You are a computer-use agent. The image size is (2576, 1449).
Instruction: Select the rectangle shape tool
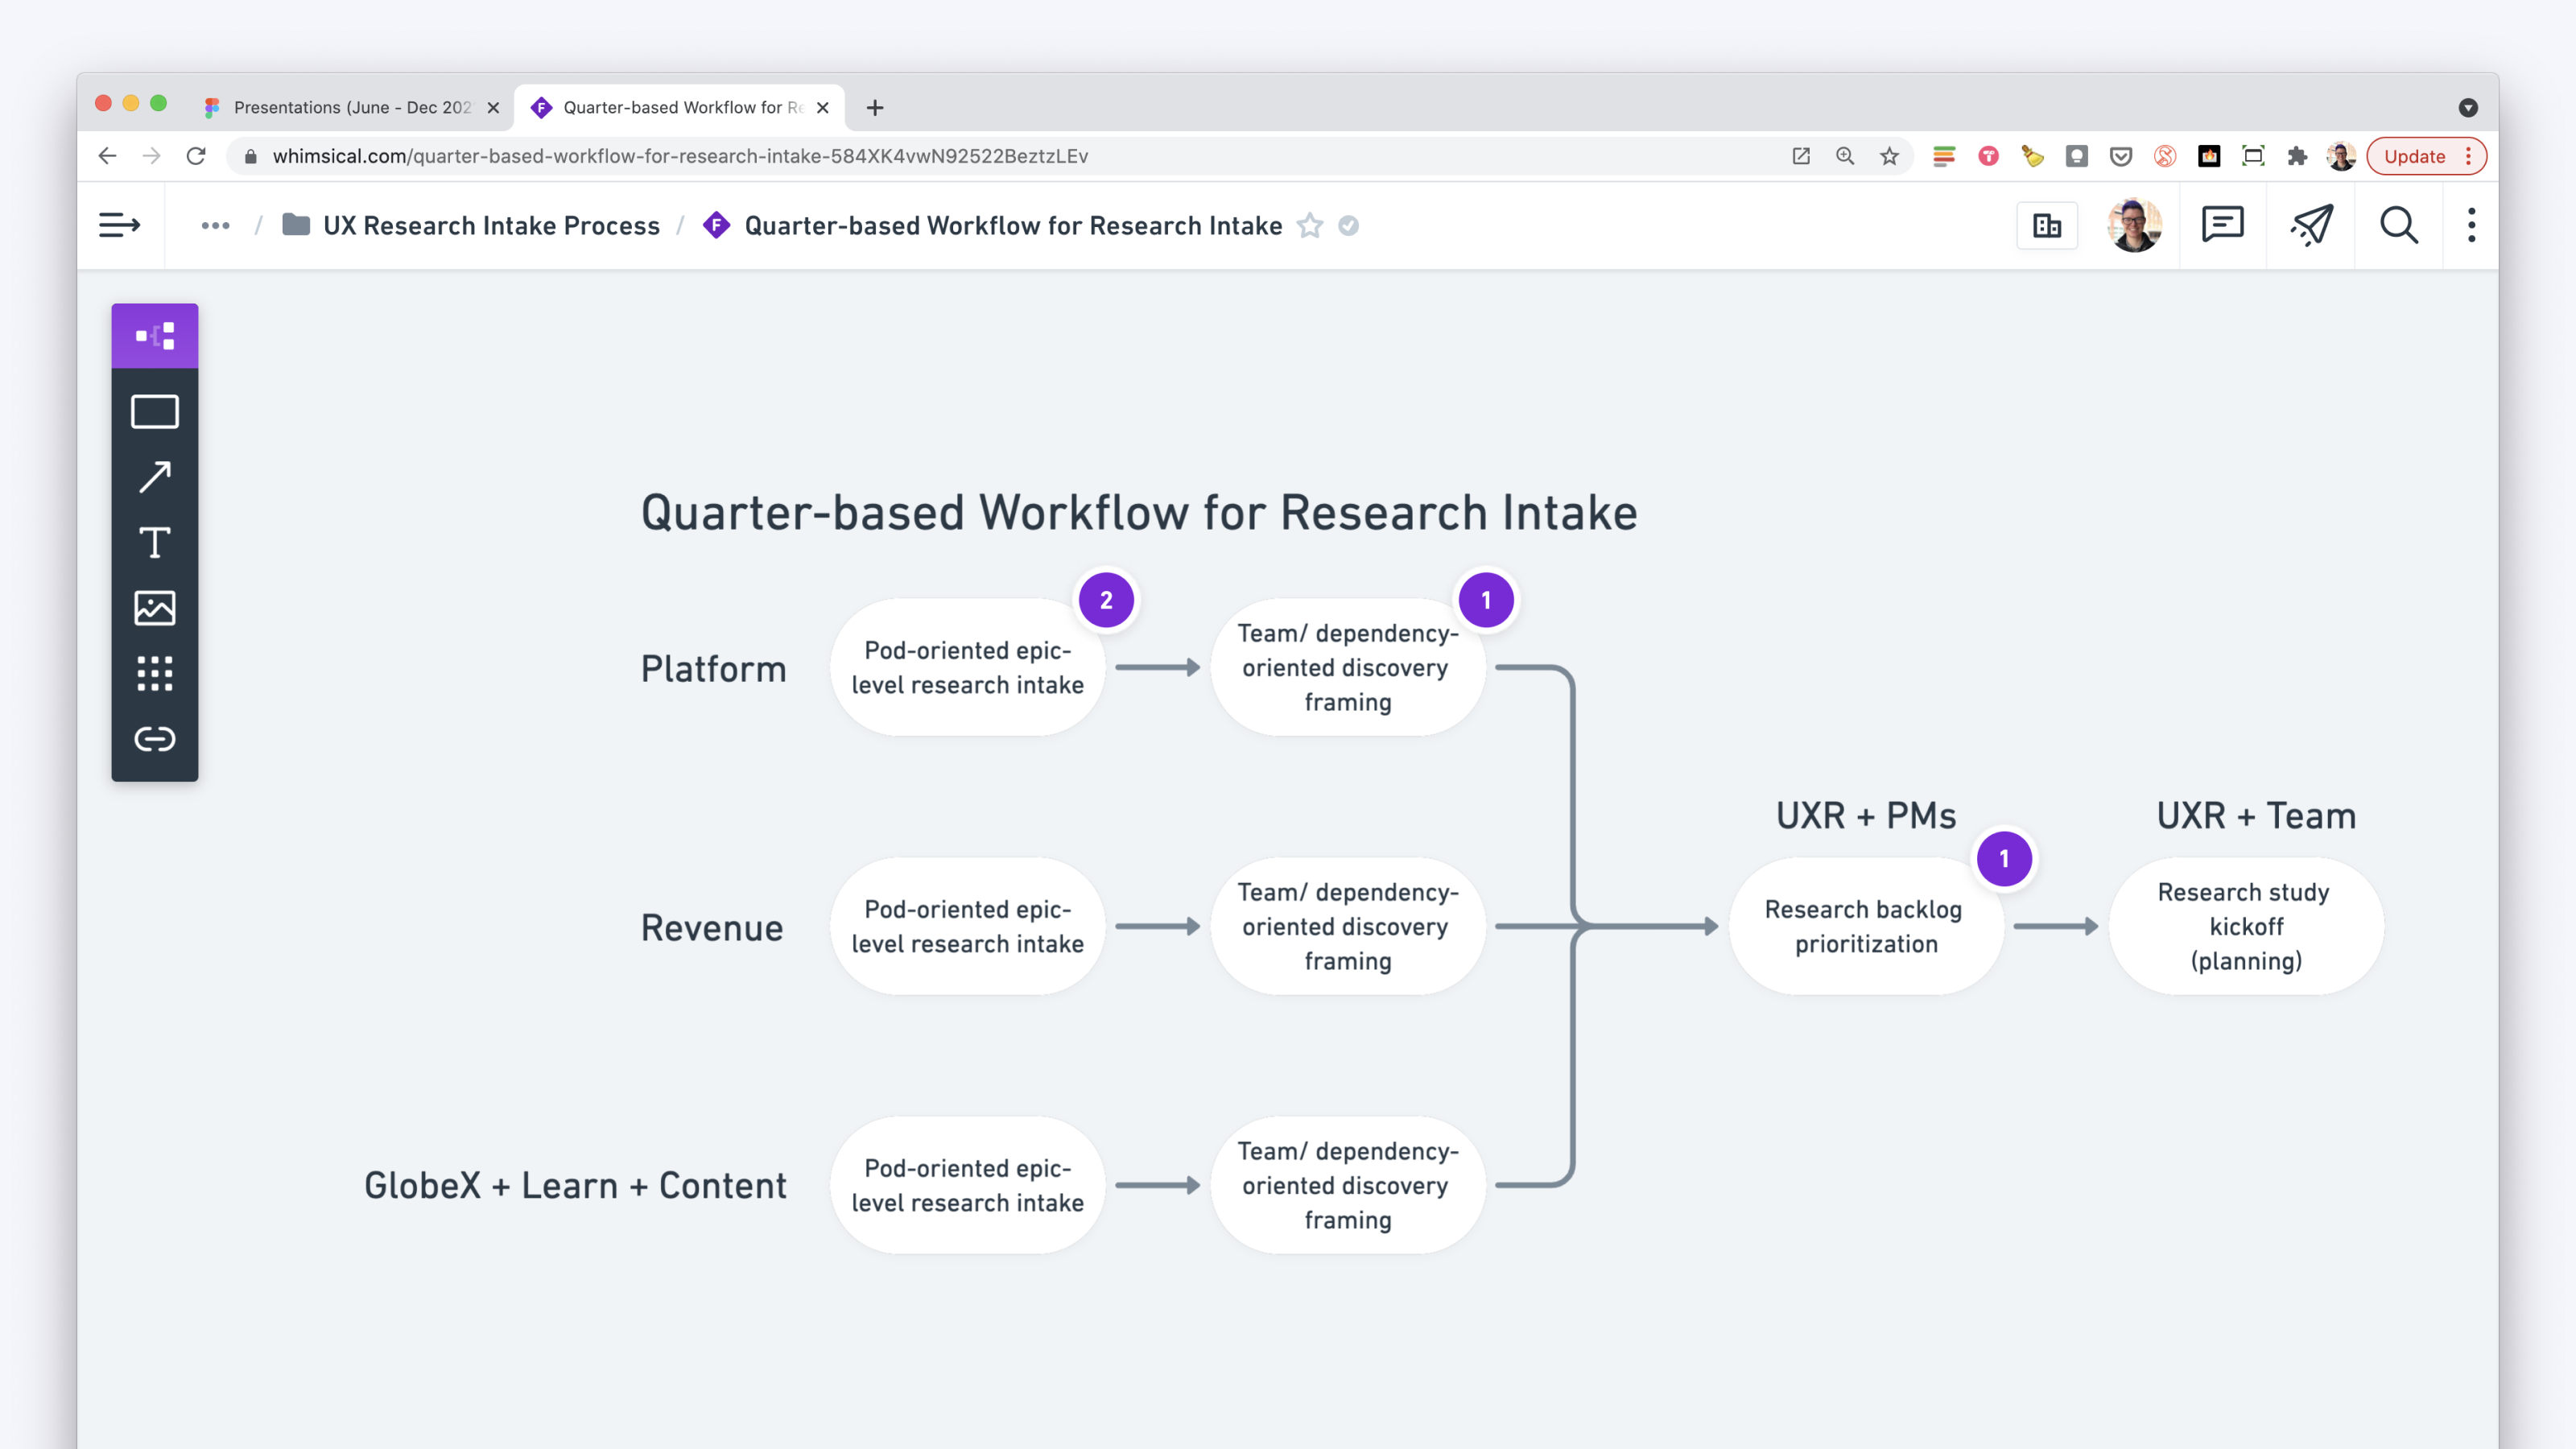155,412
